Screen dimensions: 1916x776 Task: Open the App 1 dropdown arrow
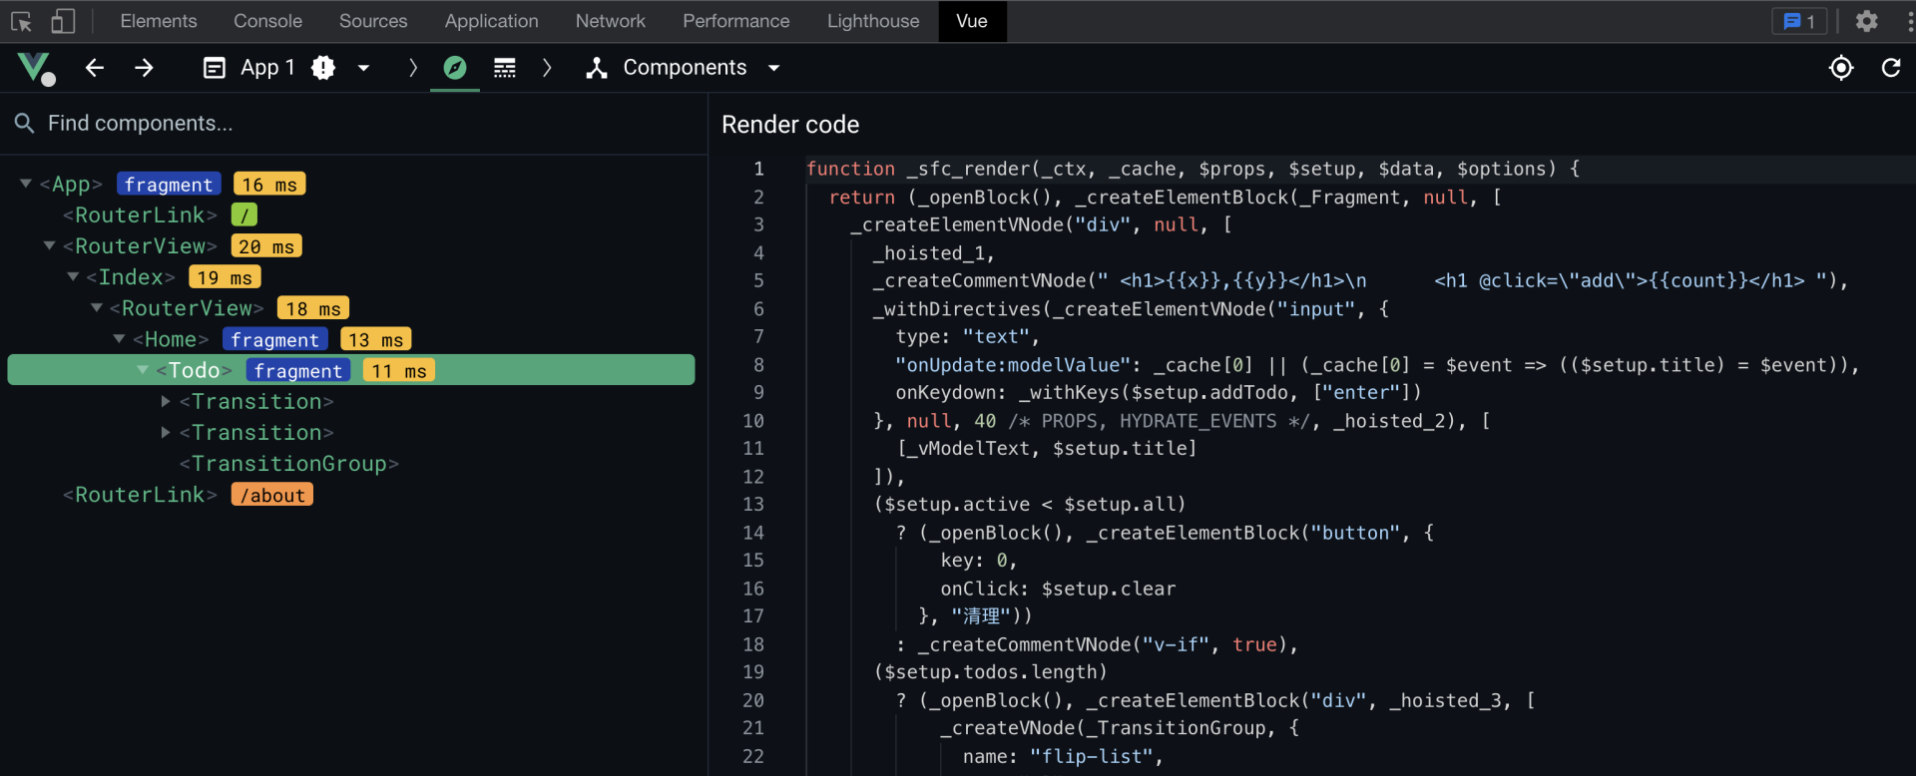point(364,68)
